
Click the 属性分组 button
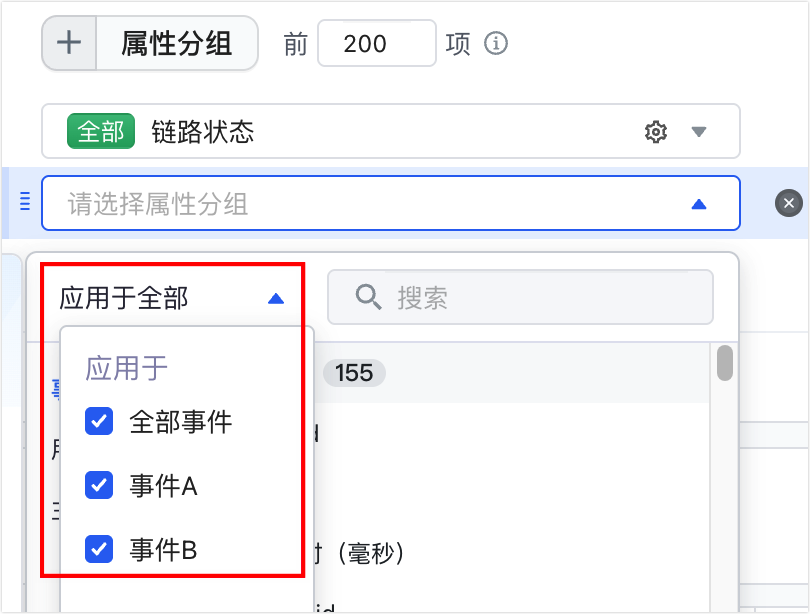point(176,43)
